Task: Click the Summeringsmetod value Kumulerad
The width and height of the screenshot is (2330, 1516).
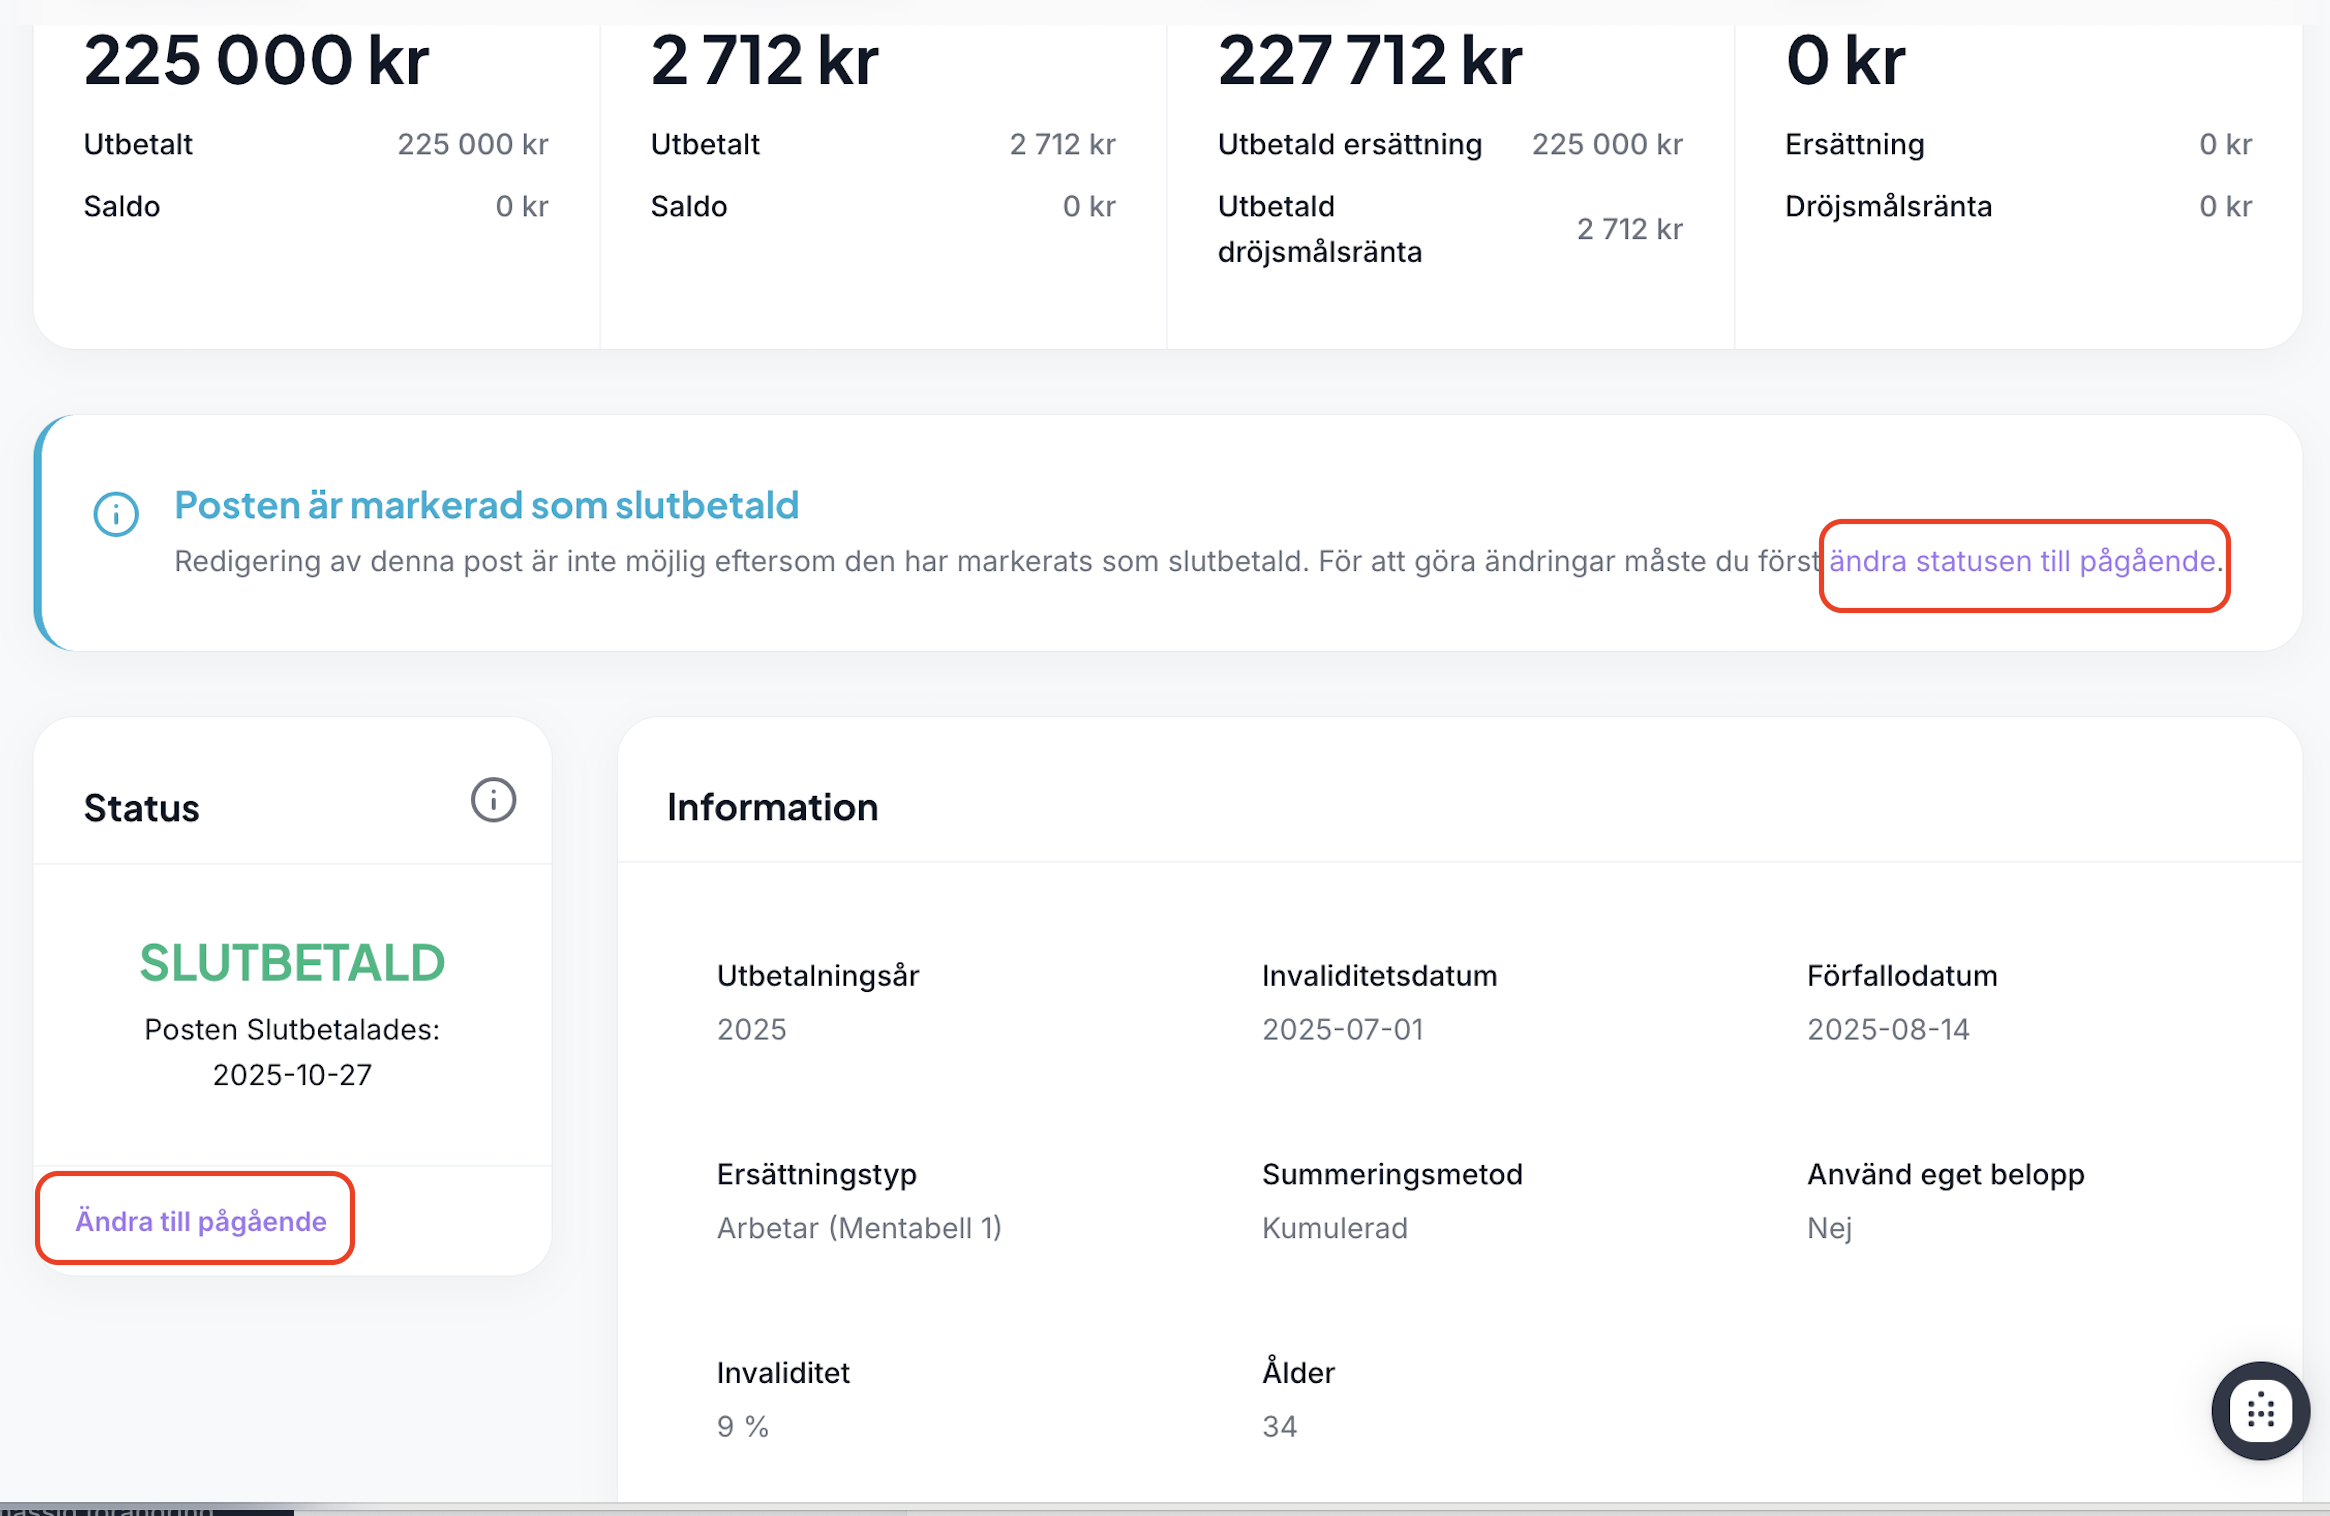Action: point(1334,1227)
